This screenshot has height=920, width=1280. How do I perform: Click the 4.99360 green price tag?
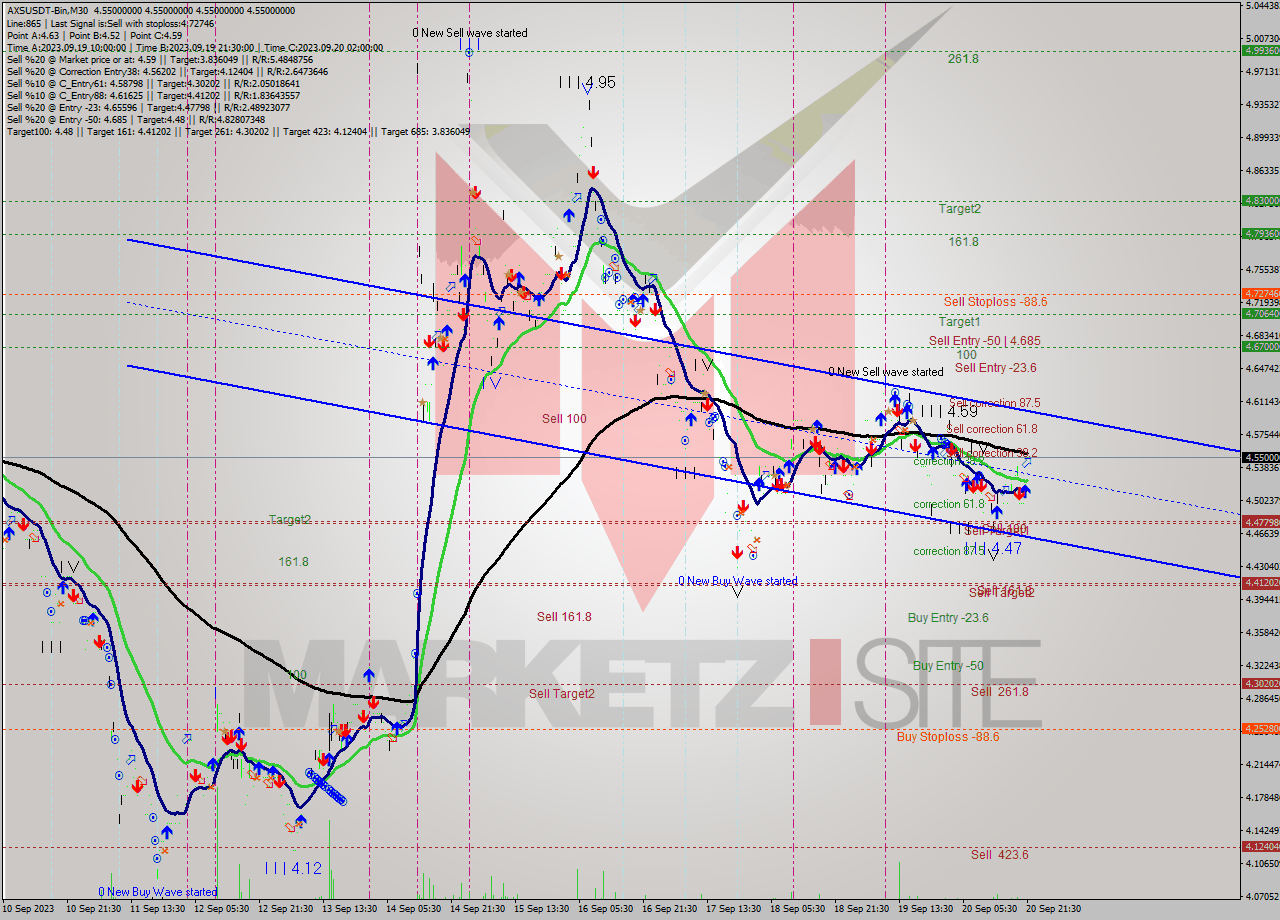point(1260,50)
